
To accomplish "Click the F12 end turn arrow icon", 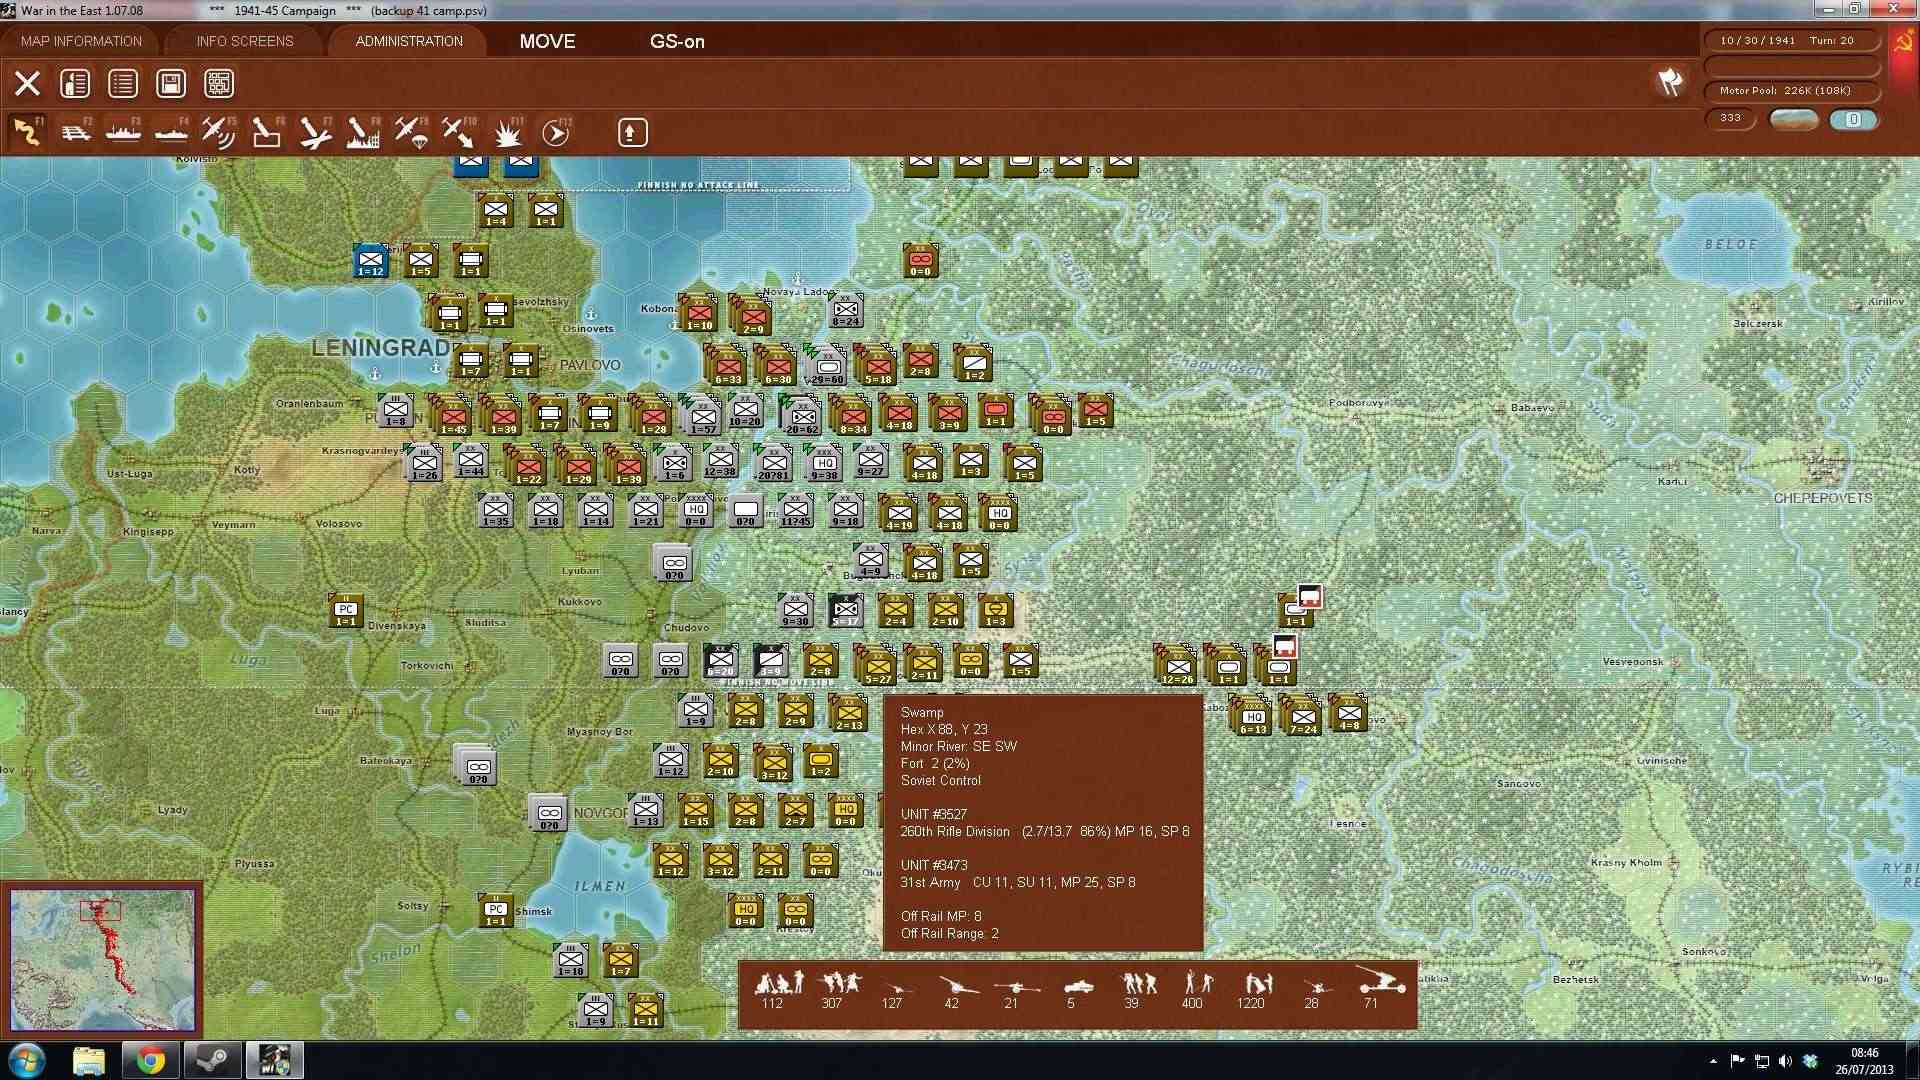I will (x=556, y=132).
